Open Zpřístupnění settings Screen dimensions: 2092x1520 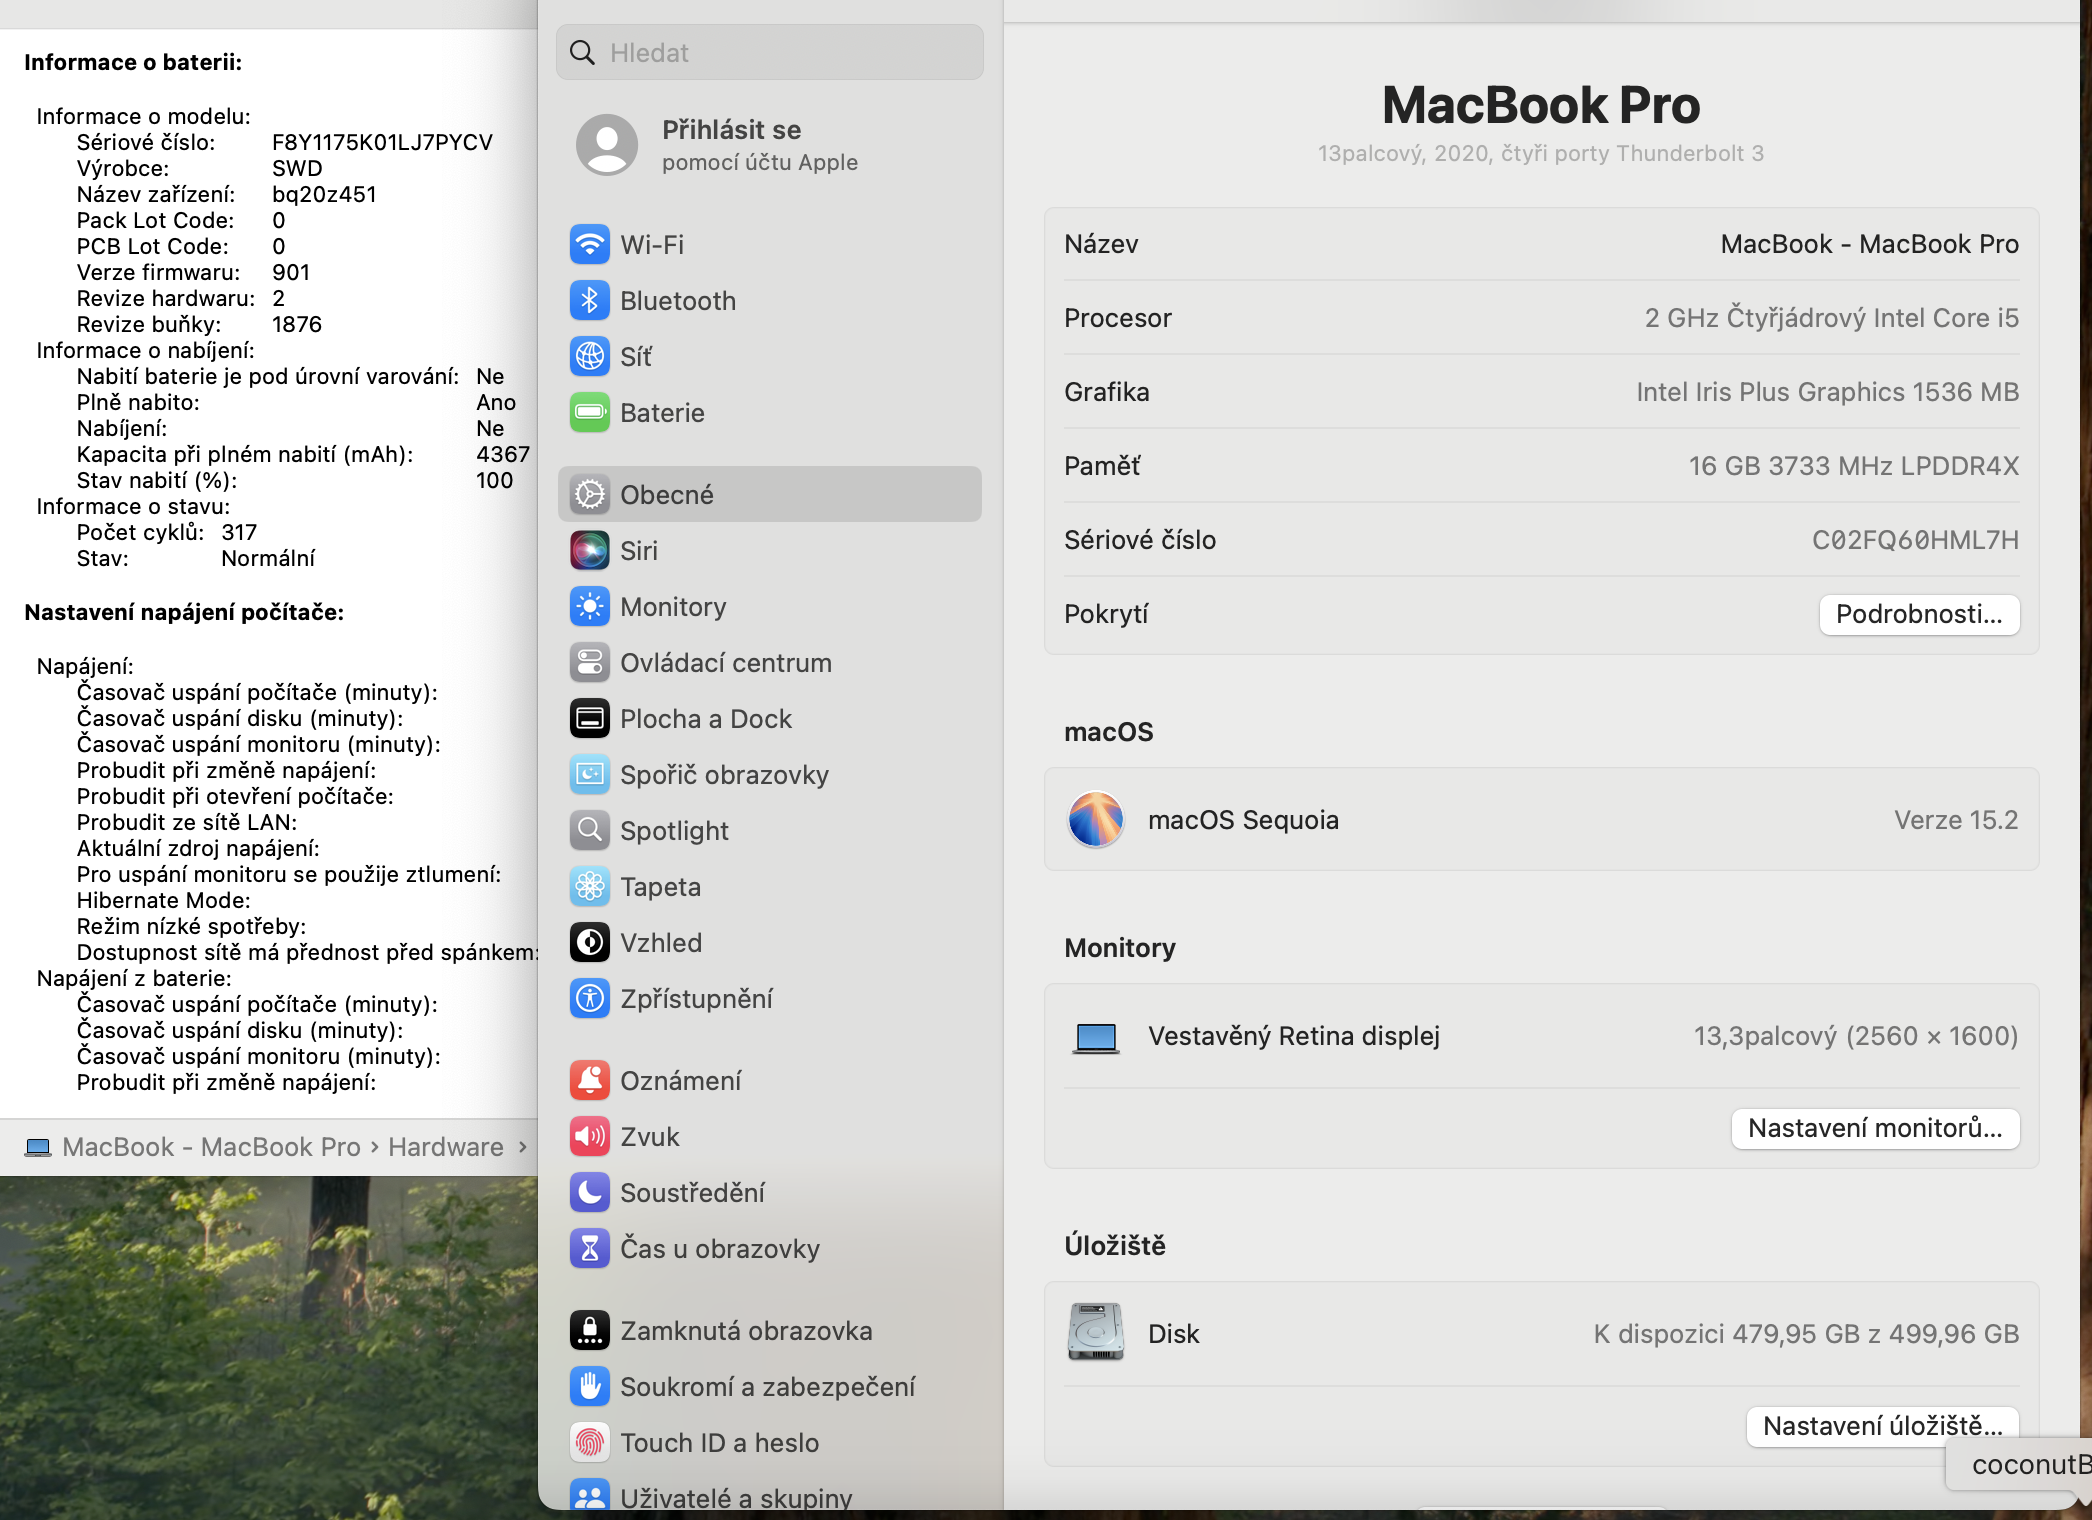click(696, 999)
